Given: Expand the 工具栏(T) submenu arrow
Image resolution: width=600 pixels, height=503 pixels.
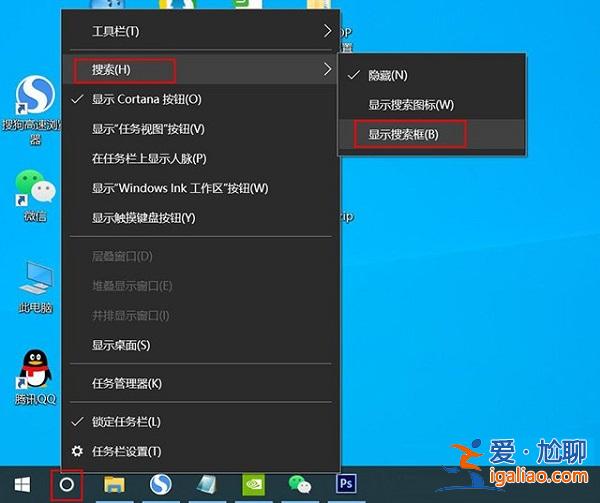Looking at the screenshot, I should pyautogui.click(x=327, y=31).
